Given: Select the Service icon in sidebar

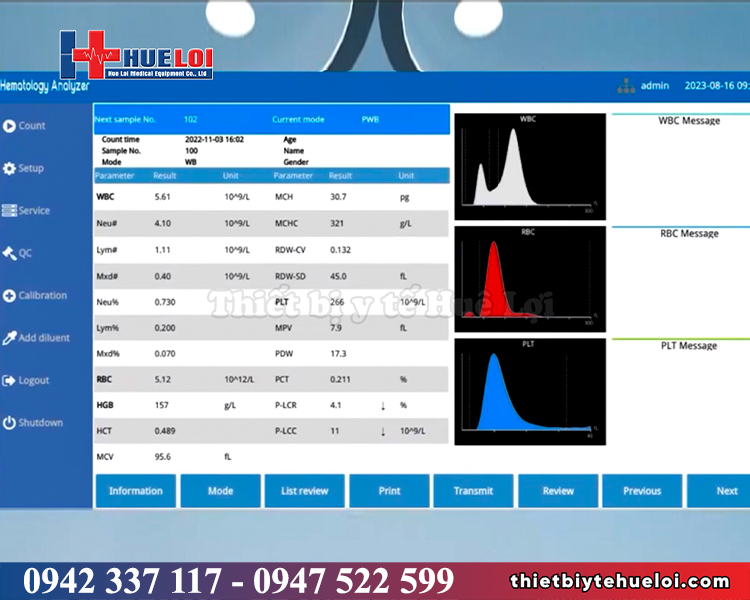Looking at the screenshot, I should [10, 211].
